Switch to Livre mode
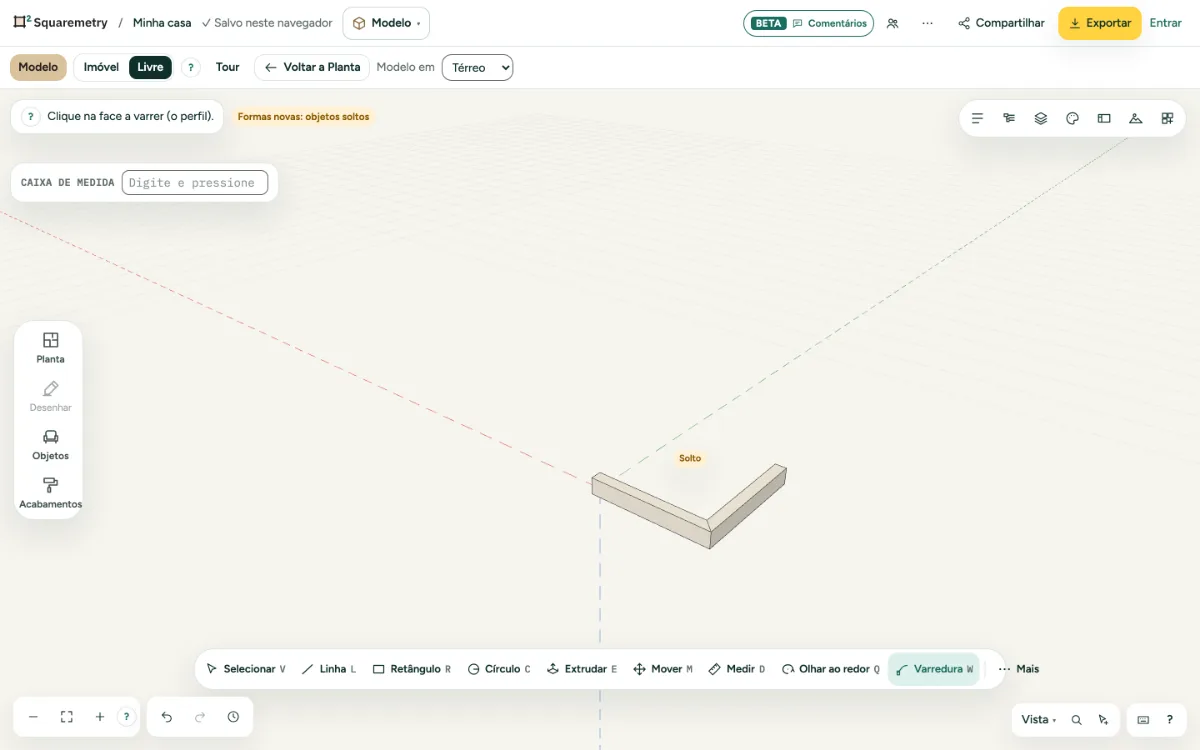This screenshot has height=750, width=1200. (150, 67)
